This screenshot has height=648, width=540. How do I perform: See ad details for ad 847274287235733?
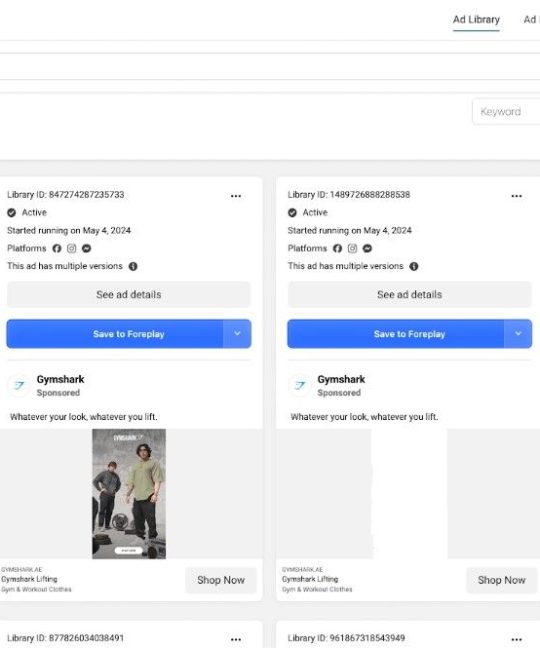[128, 295]
